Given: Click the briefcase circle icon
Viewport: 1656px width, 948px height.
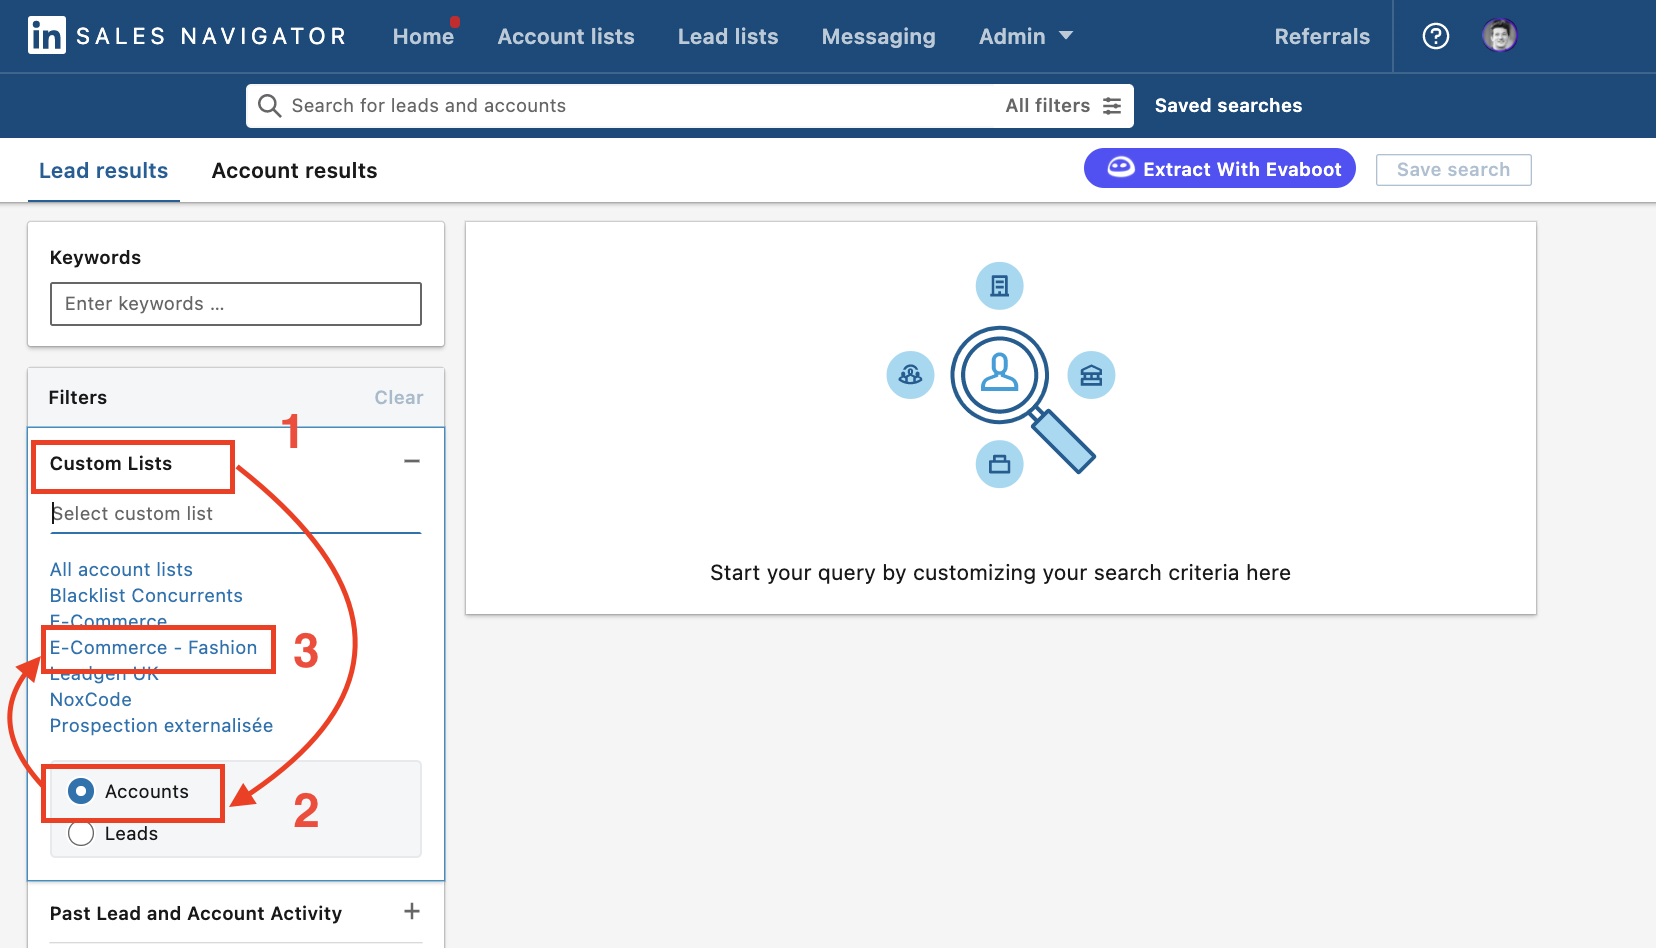Looking at the screenshot, I should [x=999, y=464].
